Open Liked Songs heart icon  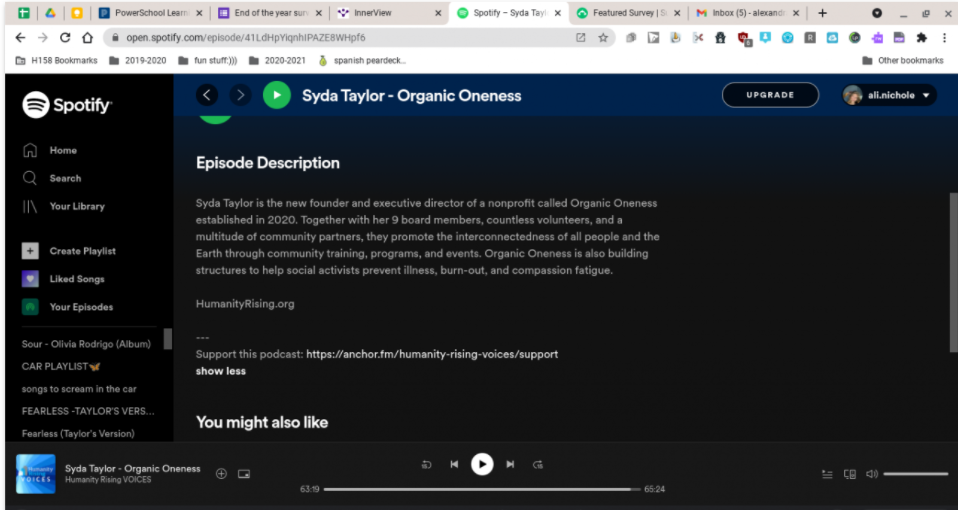(30, 279)
